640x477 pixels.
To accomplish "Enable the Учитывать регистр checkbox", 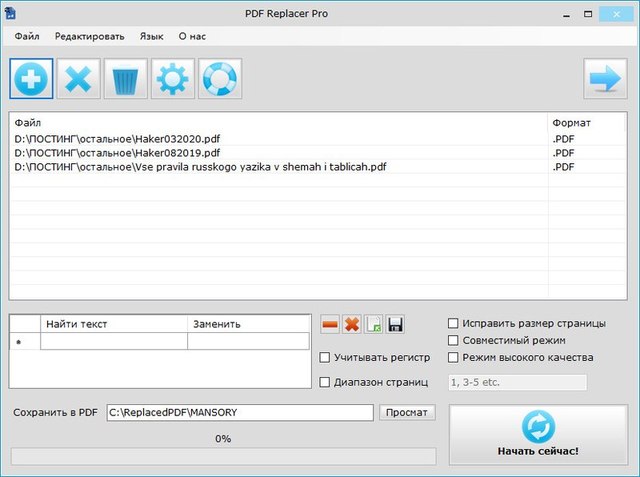I will click(324, 357).
